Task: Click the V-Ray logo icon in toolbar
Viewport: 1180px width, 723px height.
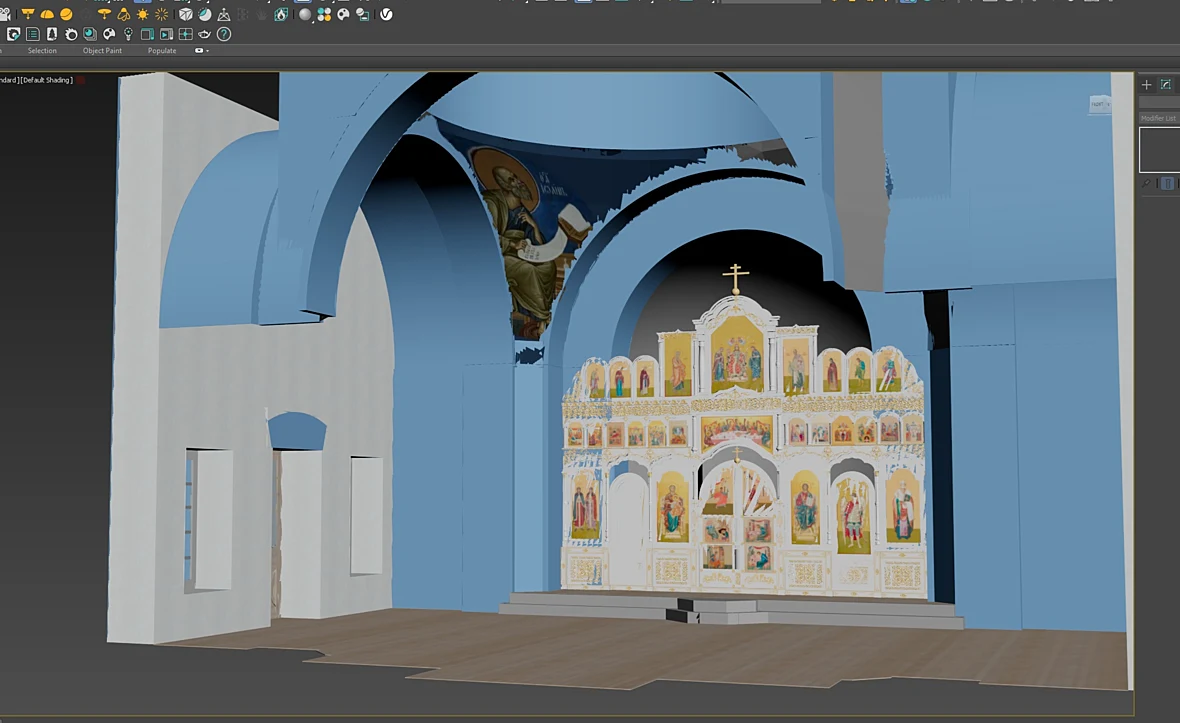Action: click(x=386, y=14)
